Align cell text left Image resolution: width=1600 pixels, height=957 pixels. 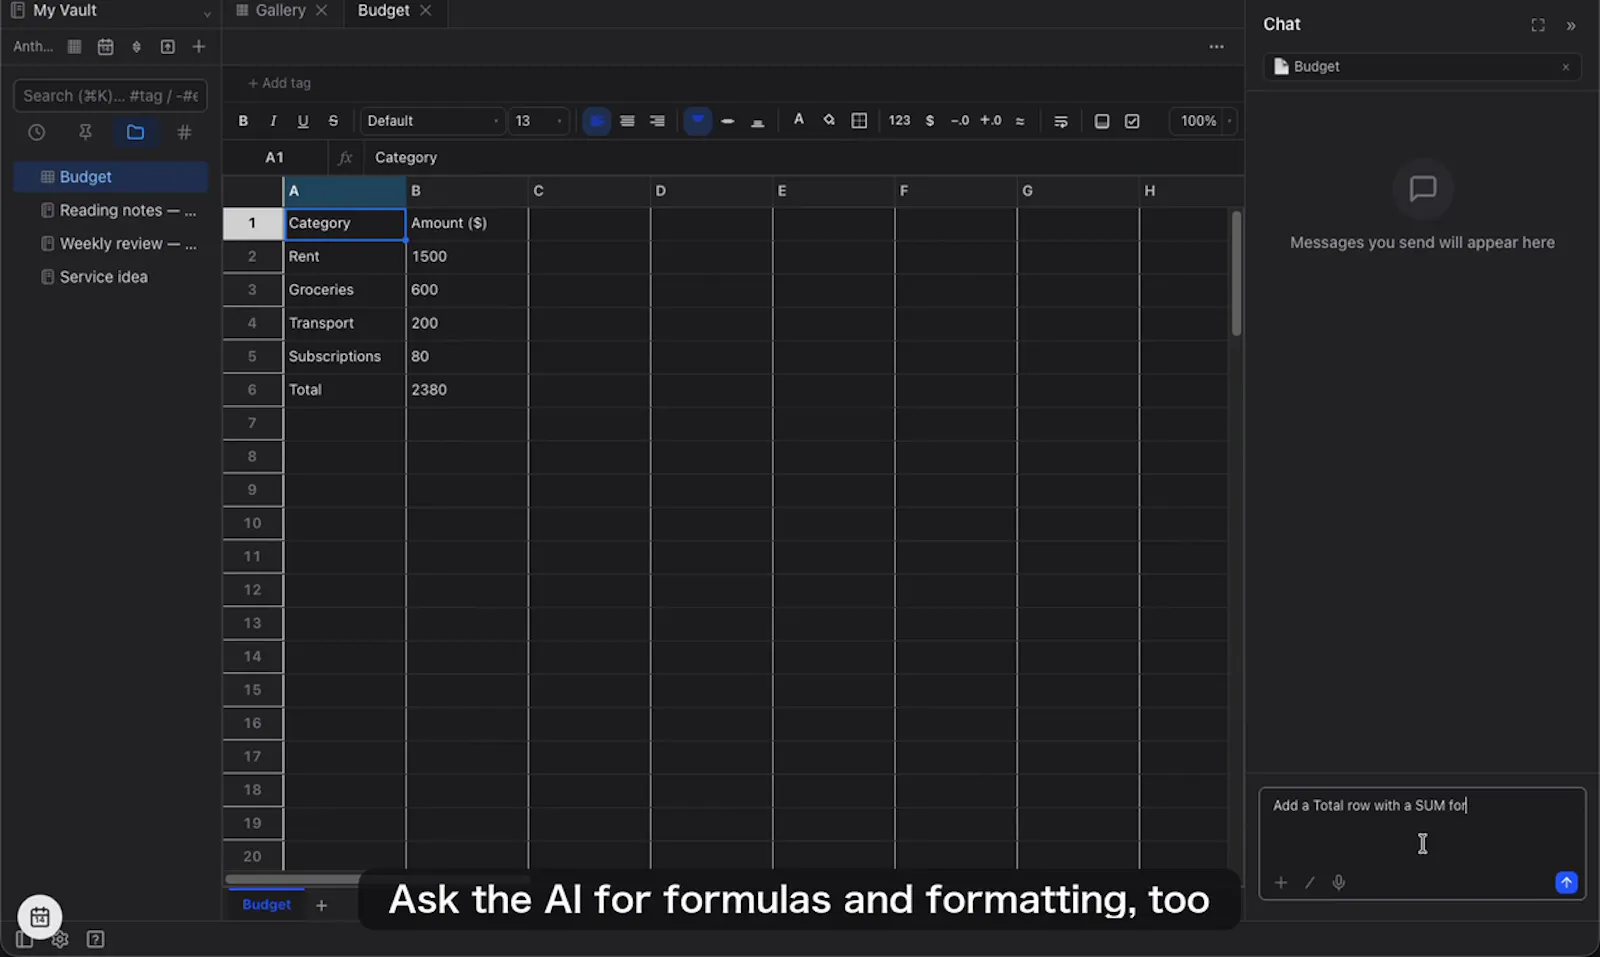[597, 121]
